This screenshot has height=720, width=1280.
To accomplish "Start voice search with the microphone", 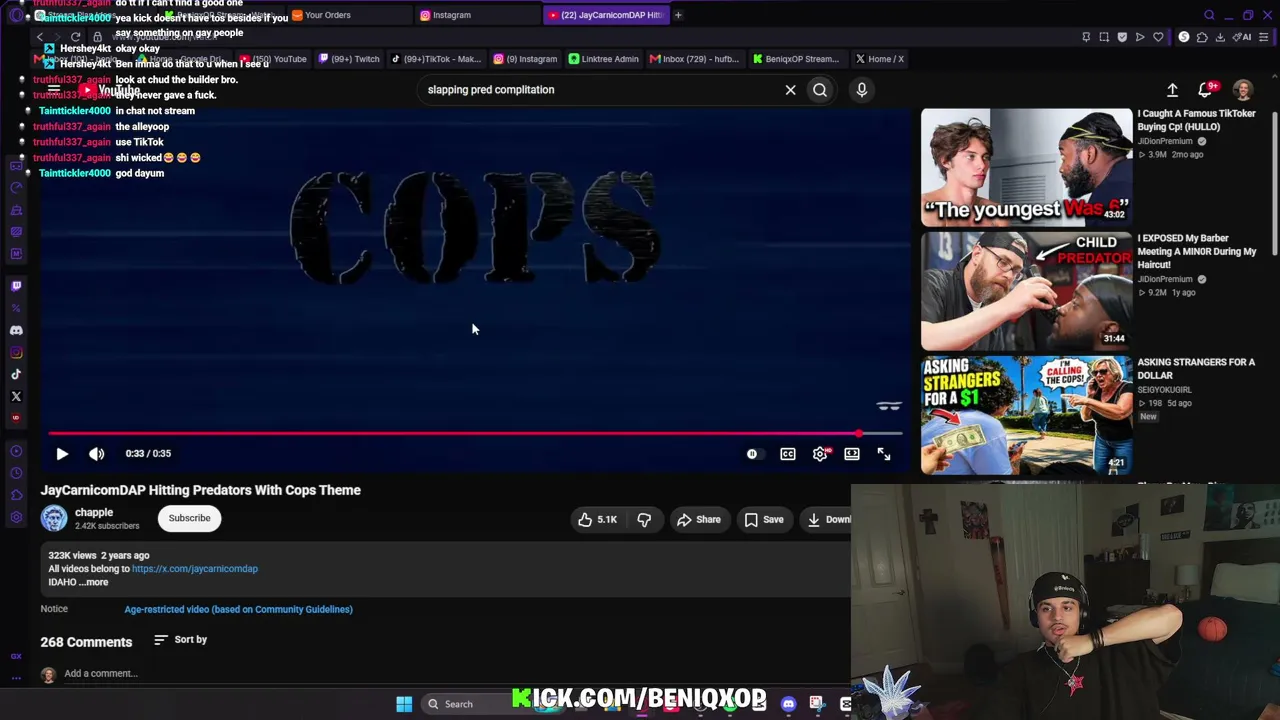I will click(862, 90).
